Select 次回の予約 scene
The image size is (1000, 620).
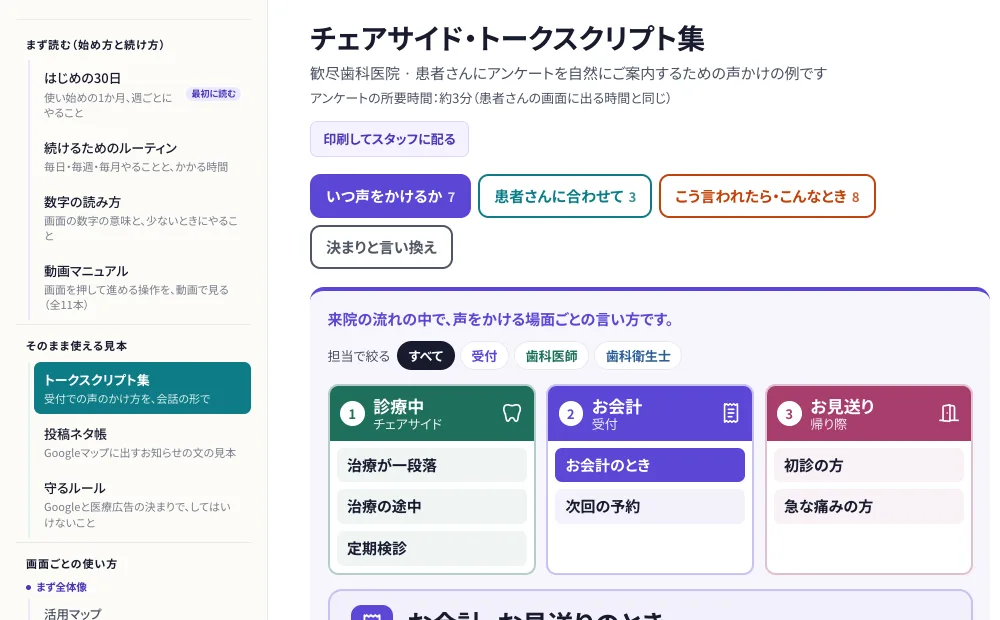pyautogui.click(x=650, y=506)
